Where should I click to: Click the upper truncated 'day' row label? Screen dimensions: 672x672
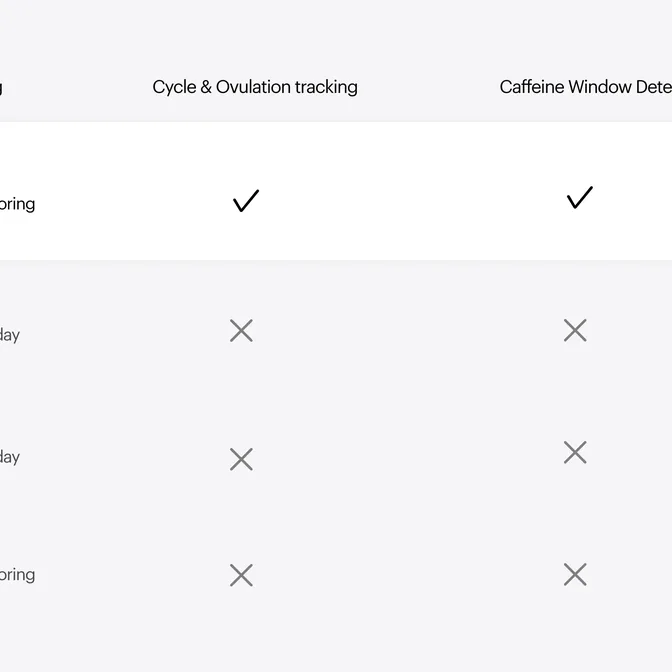click(x=10, y=335)
